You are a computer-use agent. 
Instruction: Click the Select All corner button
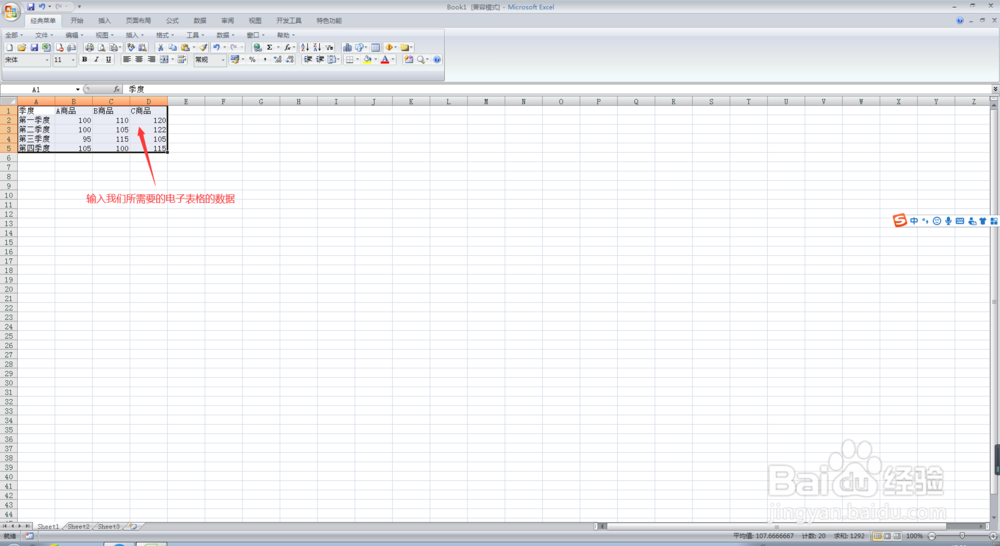point(8,101)
